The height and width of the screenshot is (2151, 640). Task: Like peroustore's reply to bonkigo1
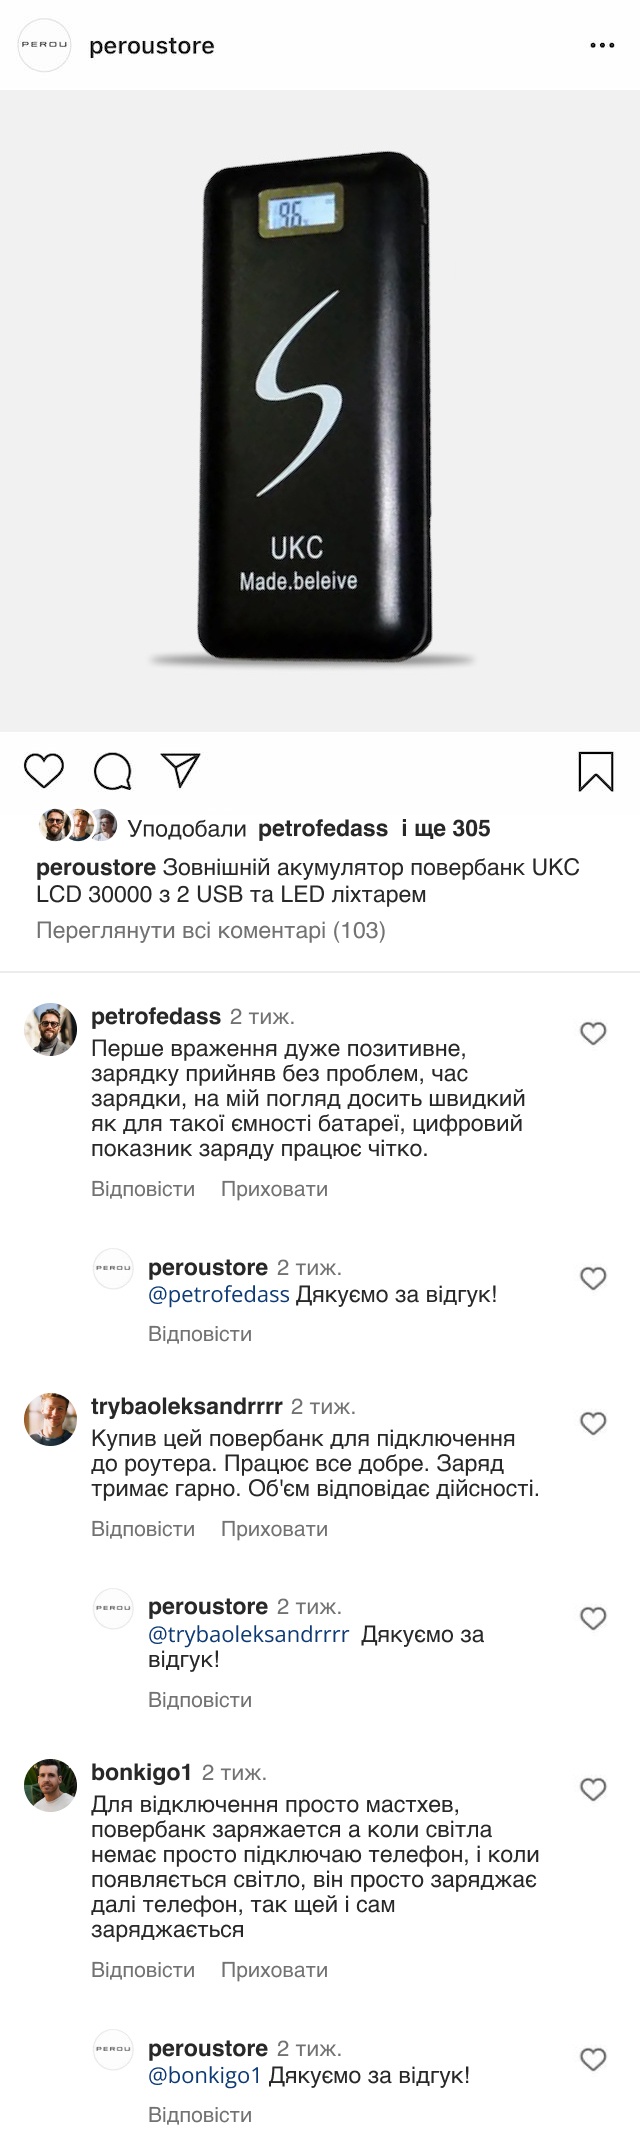pos(594,2059)
